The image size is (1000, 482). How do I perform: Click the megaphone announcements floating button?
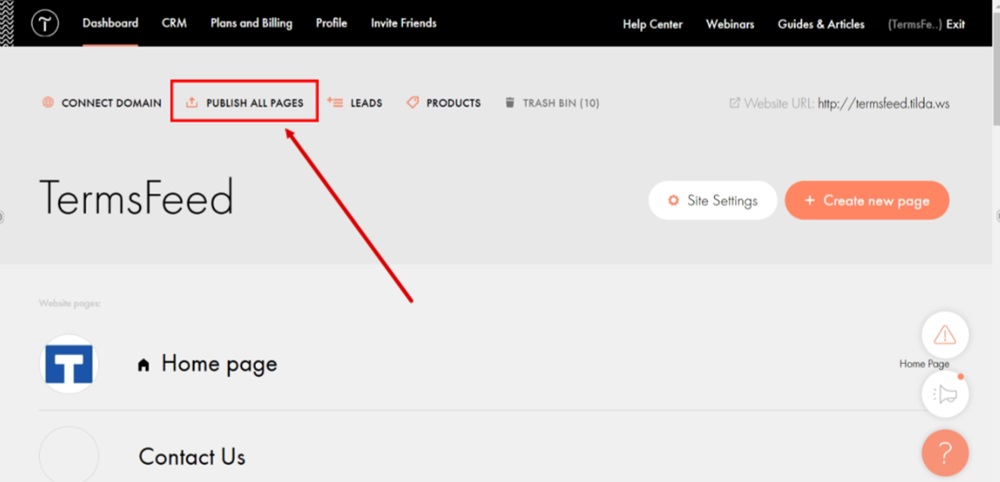pos(945,395)
